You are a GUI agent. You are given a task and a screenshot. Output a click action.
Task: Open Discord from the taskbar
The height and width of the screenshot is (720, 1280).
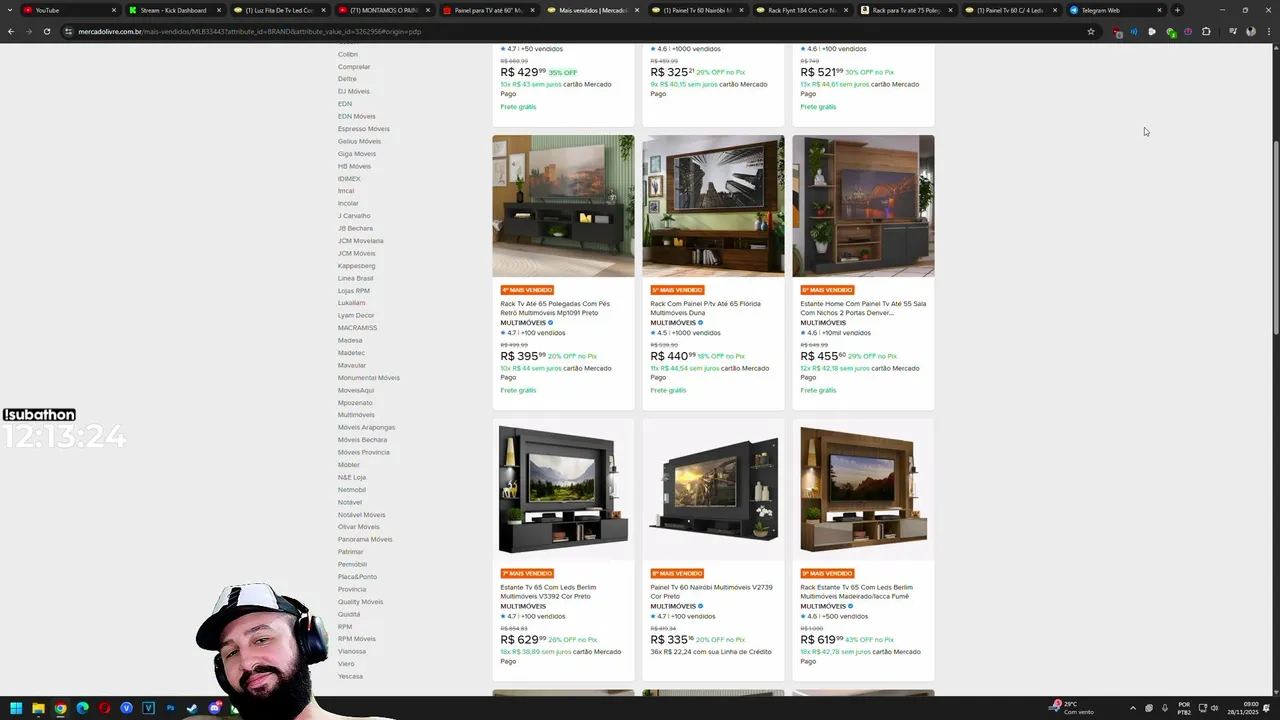pos(214,708)
